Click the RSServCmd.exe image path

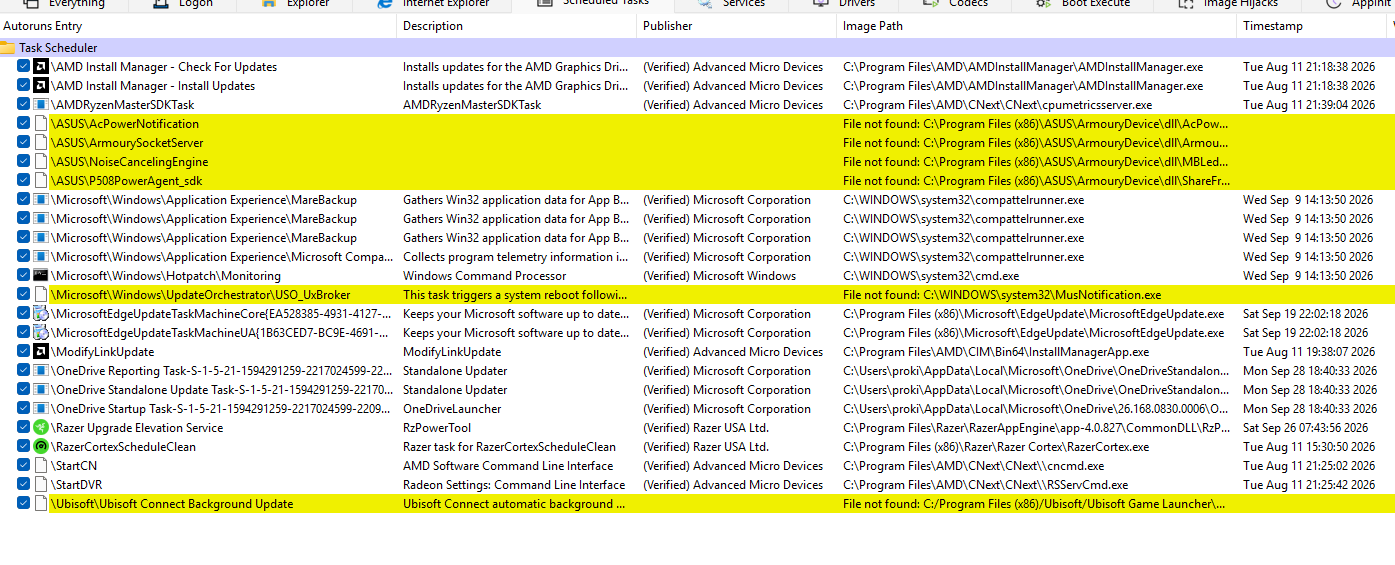[985, 485]
